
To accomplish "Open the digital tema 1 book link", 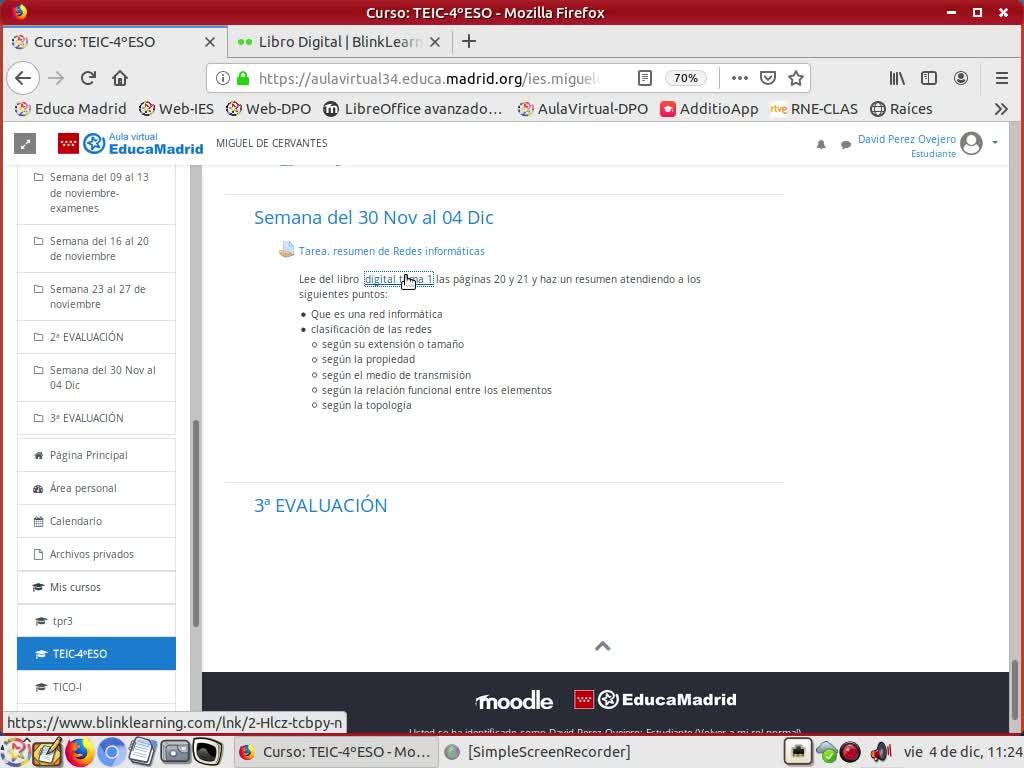I will click(x=398, y=280).
